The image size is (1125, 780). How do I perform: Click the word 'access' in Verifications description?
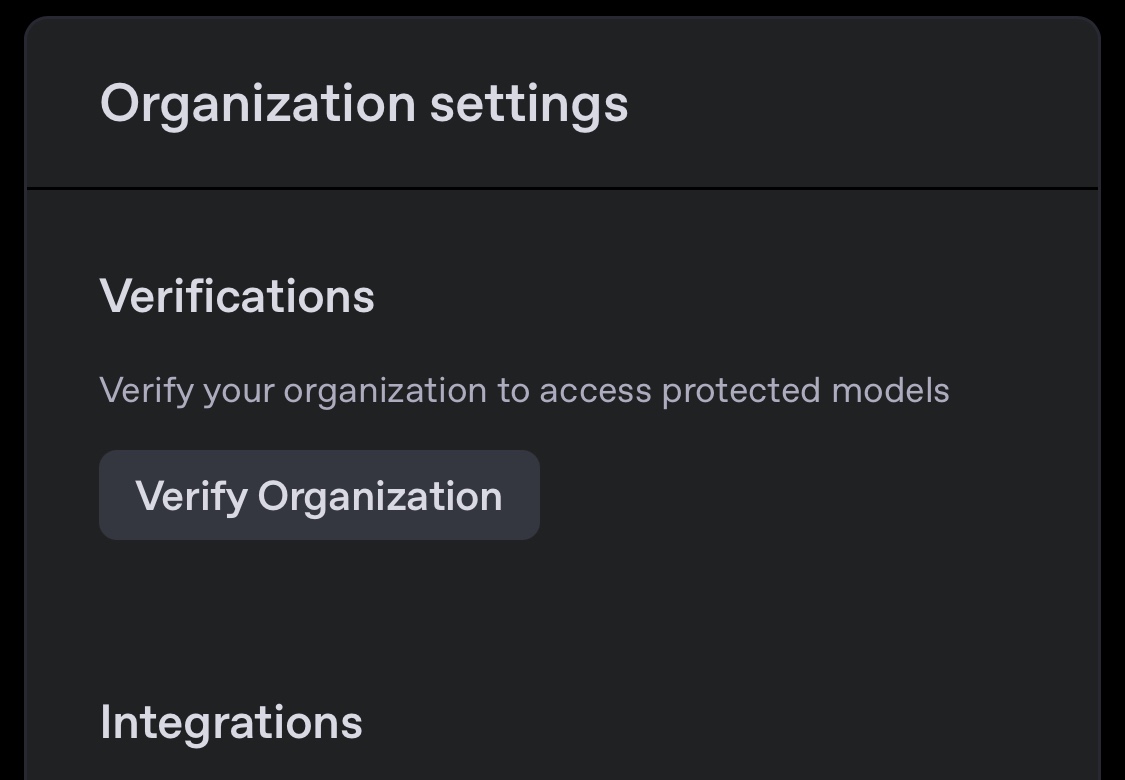pos(596,392)
